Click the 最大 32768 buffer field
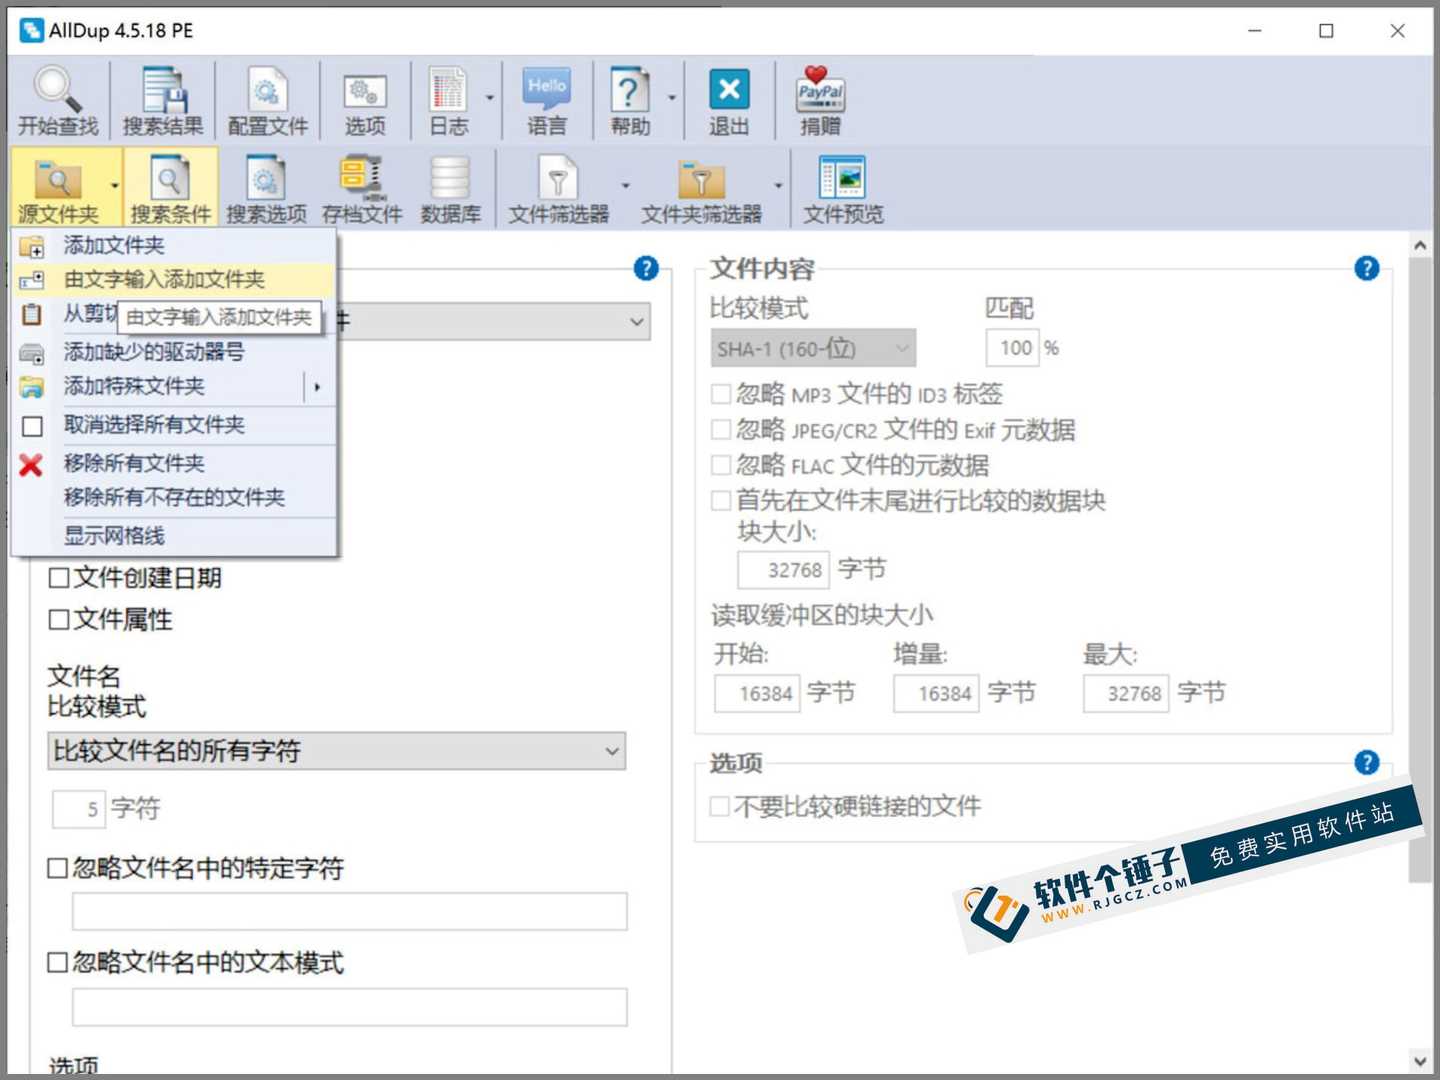The height and width of the screenshot is (1080, 1440). coord(1126,693)
